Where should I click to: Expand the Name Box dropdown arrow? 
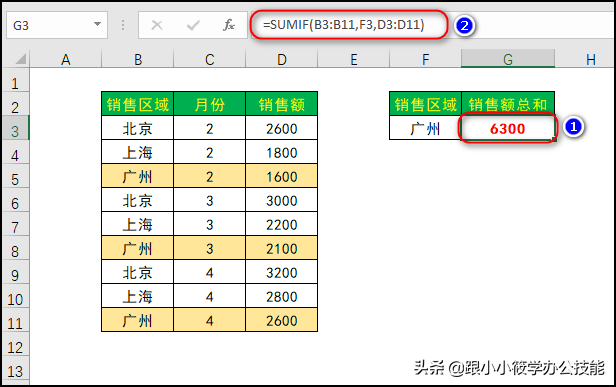click(x=97, y=24)
